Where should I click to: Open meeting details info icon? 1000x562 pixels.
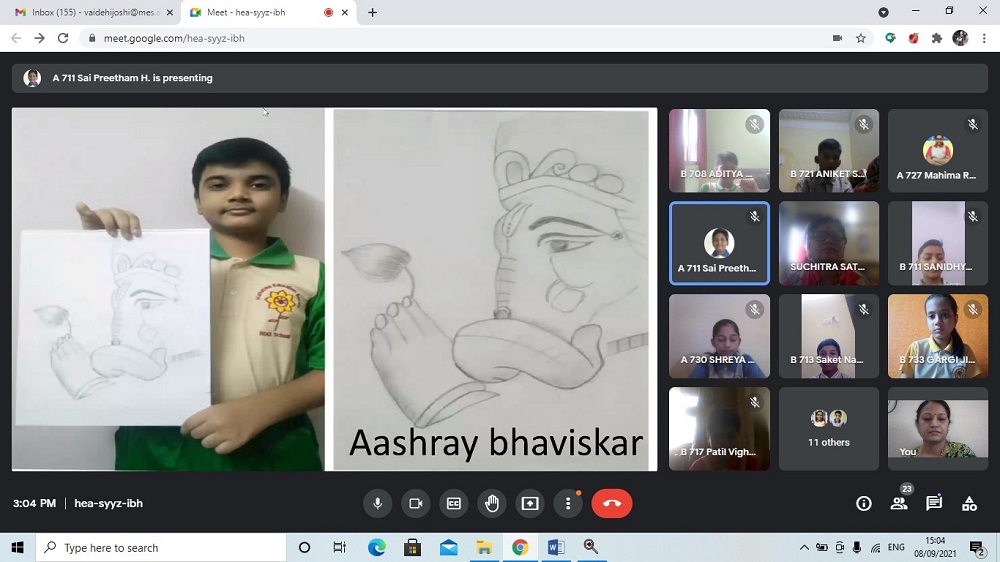click(864, 503)
